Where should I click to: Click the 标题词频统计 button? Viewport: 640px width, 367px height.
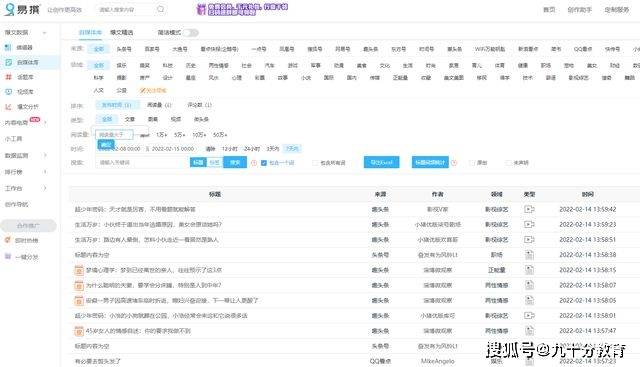tap(430, 162)
